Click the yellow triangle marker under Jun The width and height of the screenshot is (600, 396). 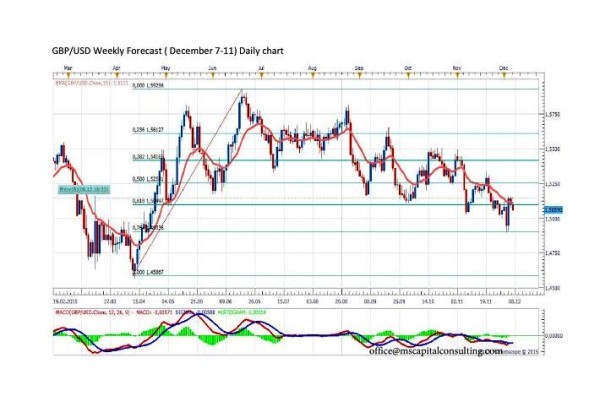pyautogui.click(x=212, y=76)
